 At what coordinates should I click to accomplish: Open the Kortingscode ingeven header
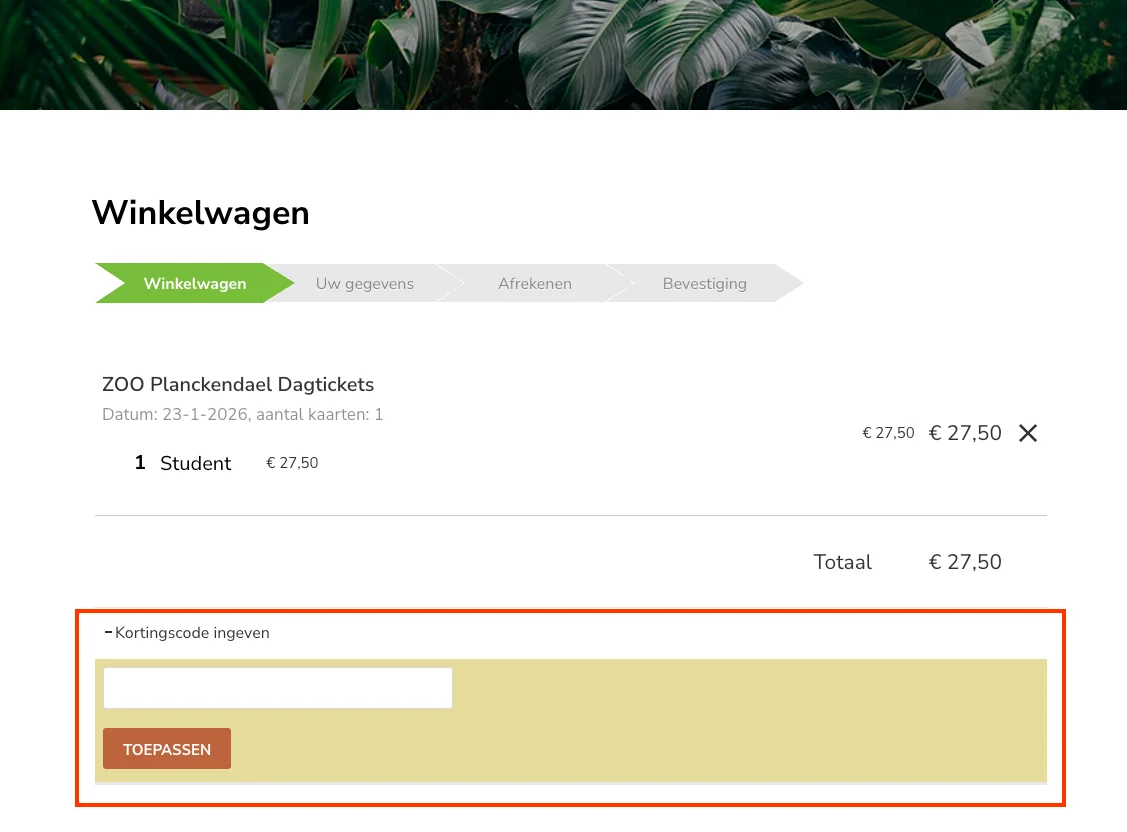coord(192,633)
